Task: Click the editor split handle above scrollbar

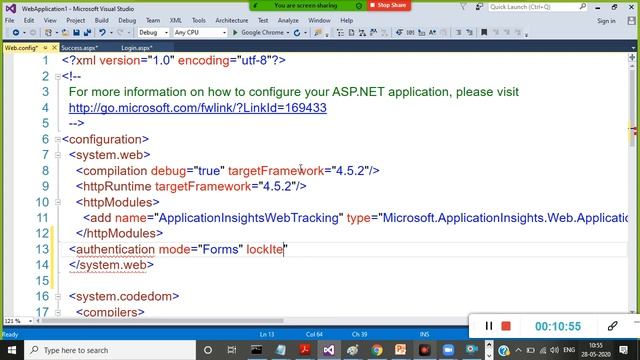Action: [x=632, y=58]
